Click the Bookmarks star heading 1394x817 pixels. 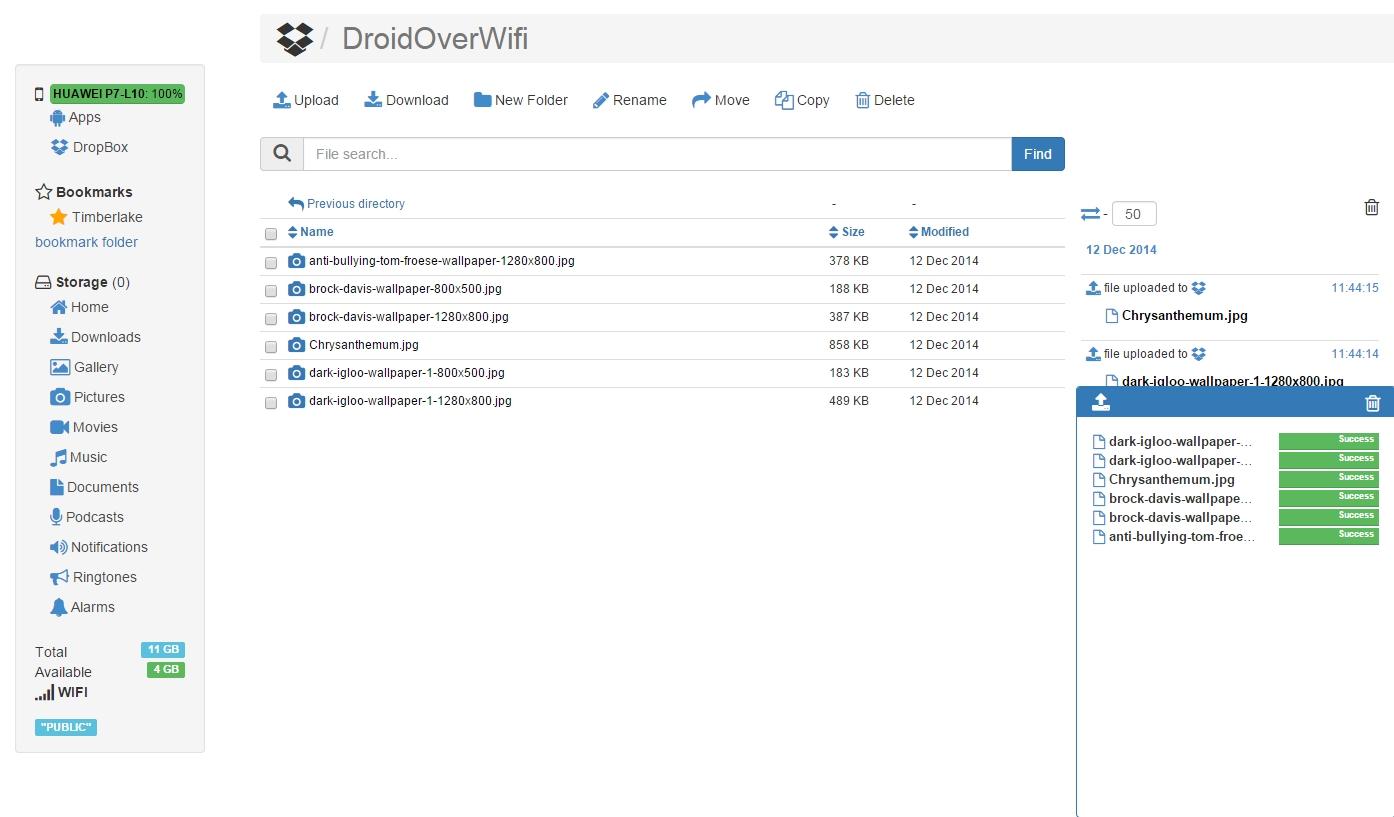click(x=84, y=192)
